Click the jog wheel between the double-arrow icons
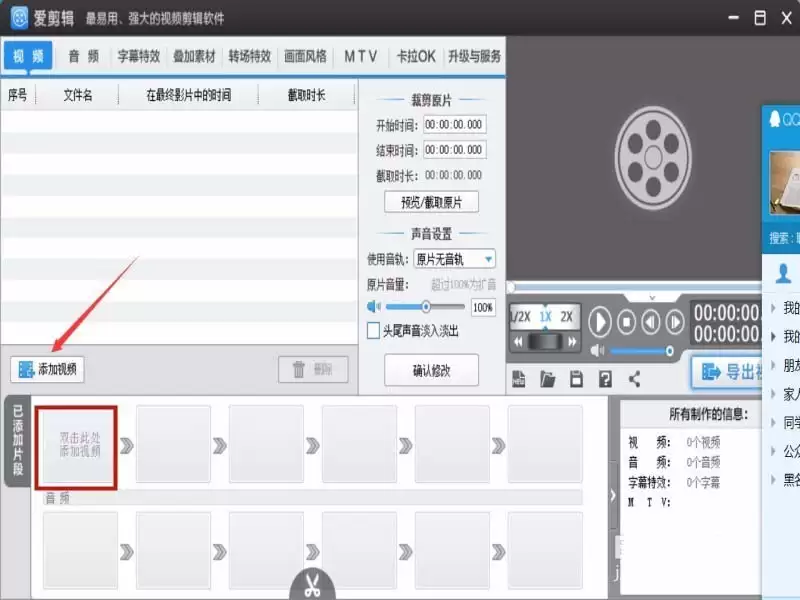The width and height of the screenshot is (800, 600). pos(545,341)
